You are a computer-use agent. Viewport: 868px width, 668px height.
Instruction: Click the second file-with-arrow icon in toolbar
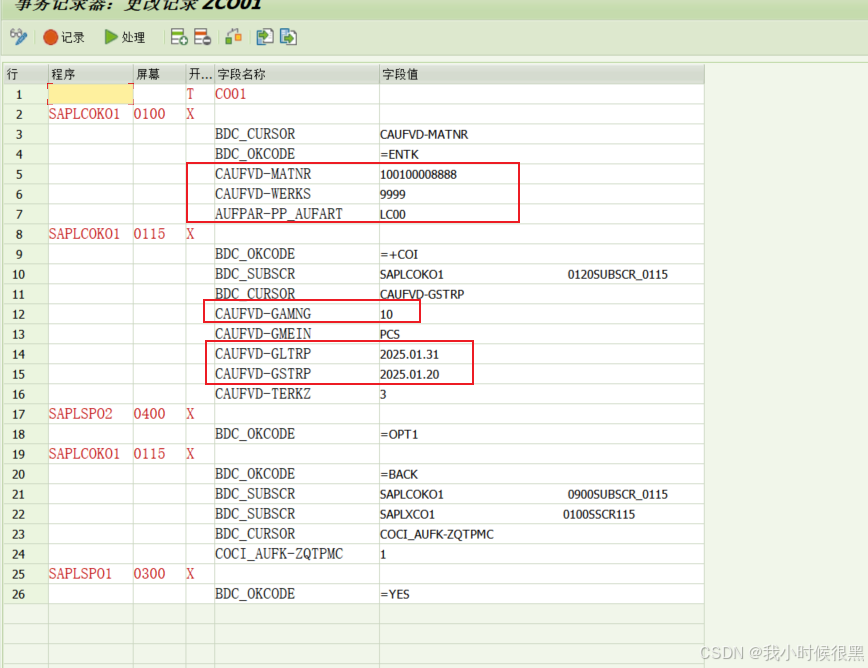pos(288,37)
